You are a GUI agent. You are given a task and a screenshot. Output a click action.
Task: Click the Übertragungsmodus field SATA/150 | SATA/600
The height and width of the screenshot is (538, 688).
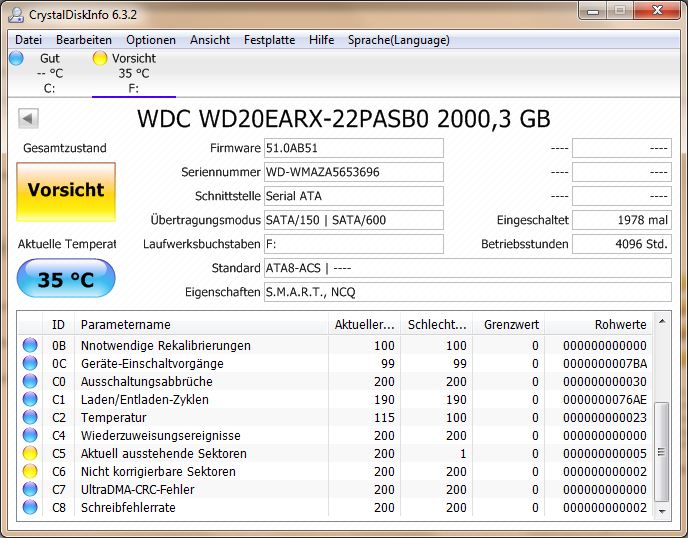point(354,220)
